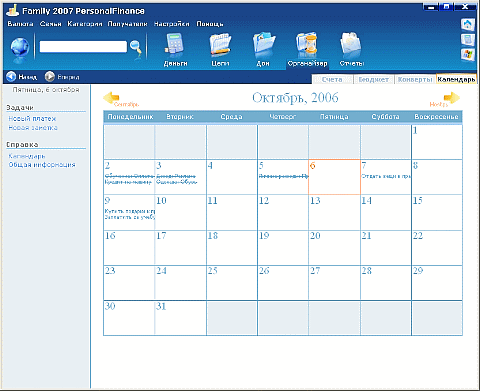Select the October 20 calendar cell

pyautogui.click(x=334, y=248)
